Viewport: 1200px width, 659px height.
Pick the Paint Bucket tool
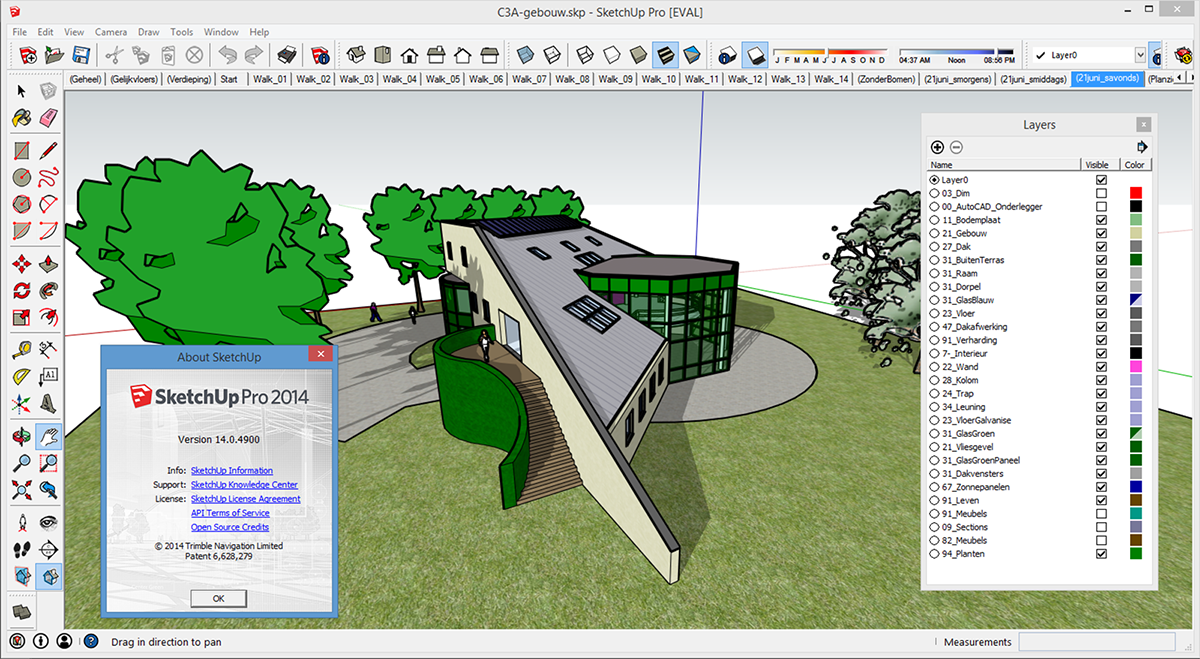22,118
